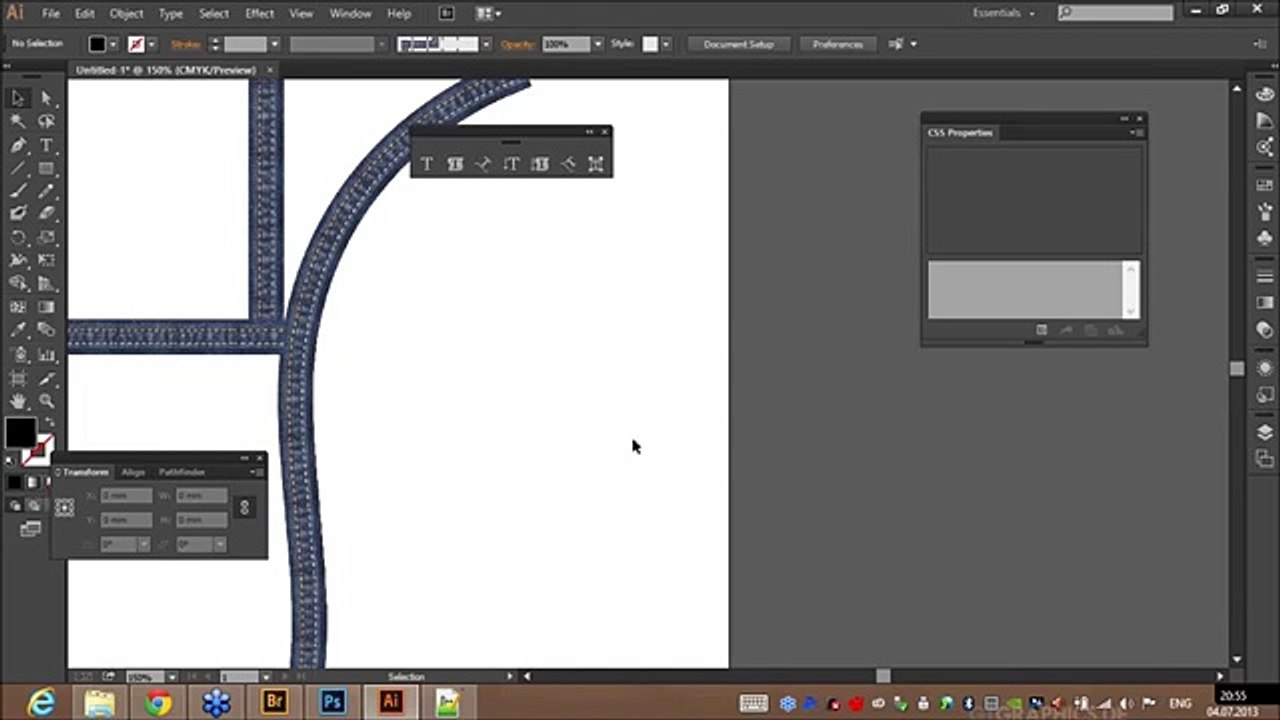This screenshot has width=1280, height=720.
Task: Change screen mode button in toolbox
Action: [x=32, y=529]
